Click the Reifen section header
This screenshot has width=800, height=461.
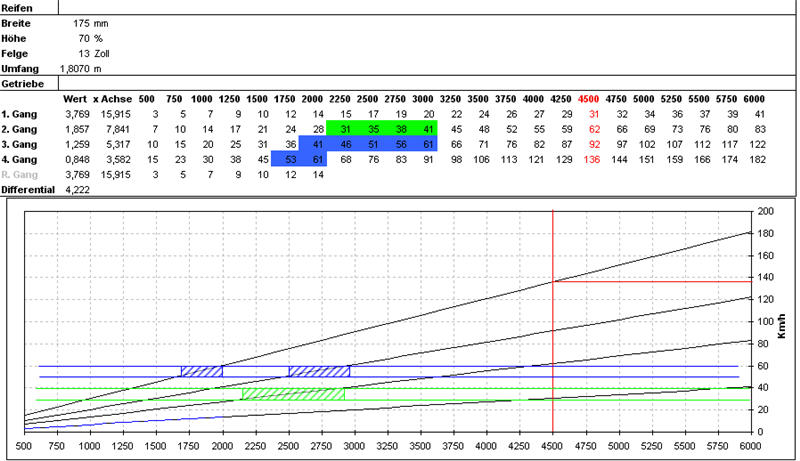(x=19, y=6)
